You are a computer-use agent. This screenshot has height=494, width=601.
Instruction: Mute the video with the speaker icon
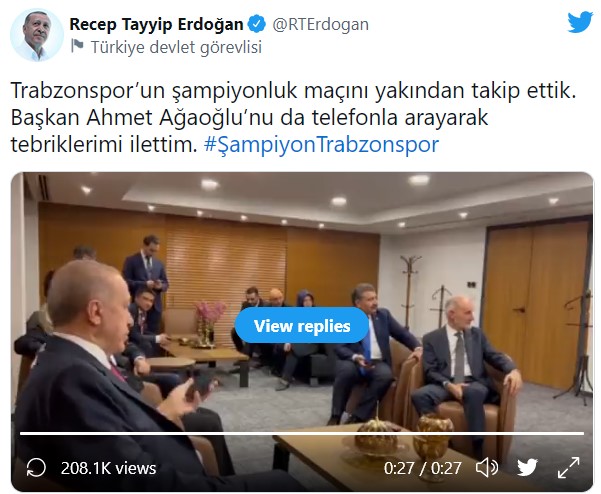[487, 468]
